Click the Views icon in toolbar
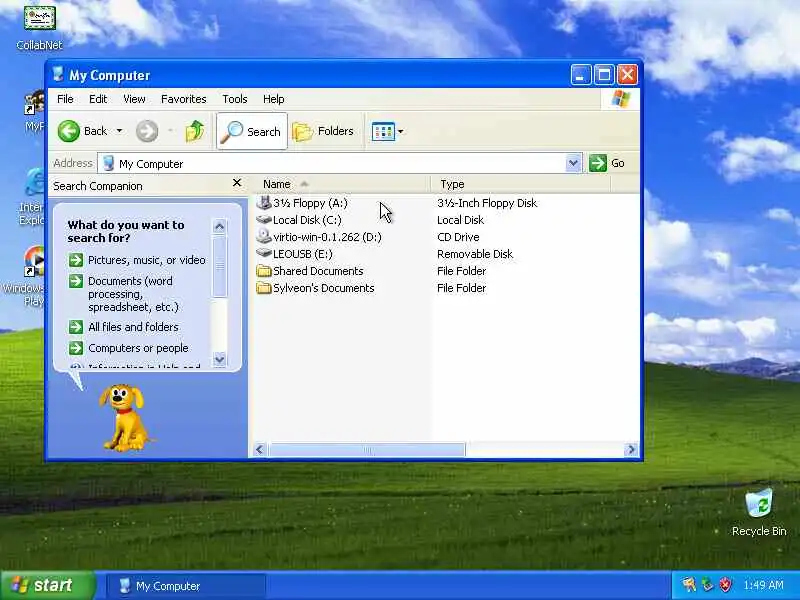This screenshot has width=800, height=600. tap(383, 132)
